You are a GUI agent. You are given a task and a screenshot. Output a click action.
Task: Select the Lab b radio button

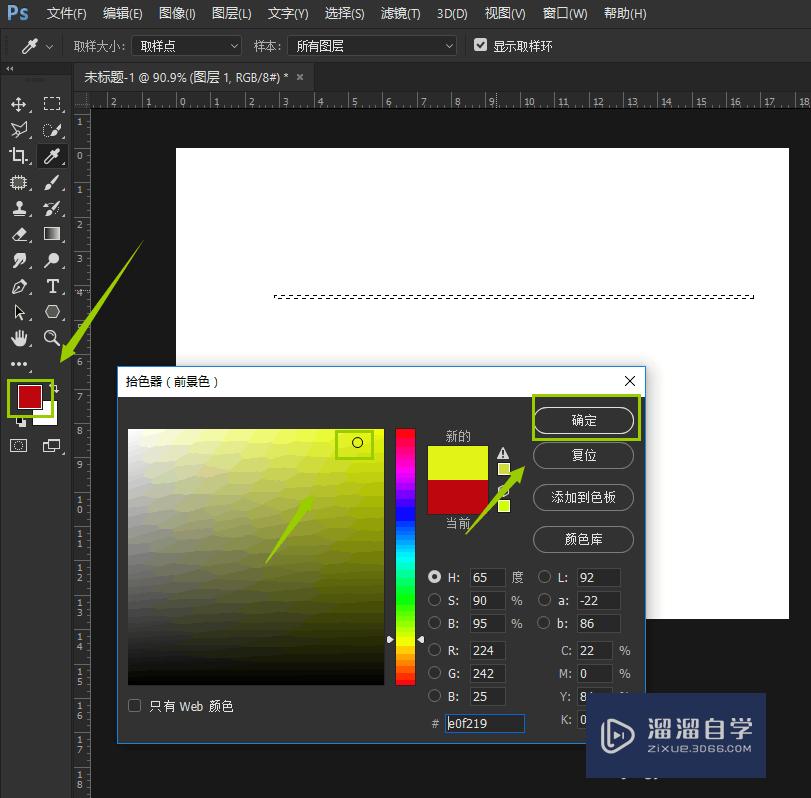pyautogui.click(x=544, y=622)
